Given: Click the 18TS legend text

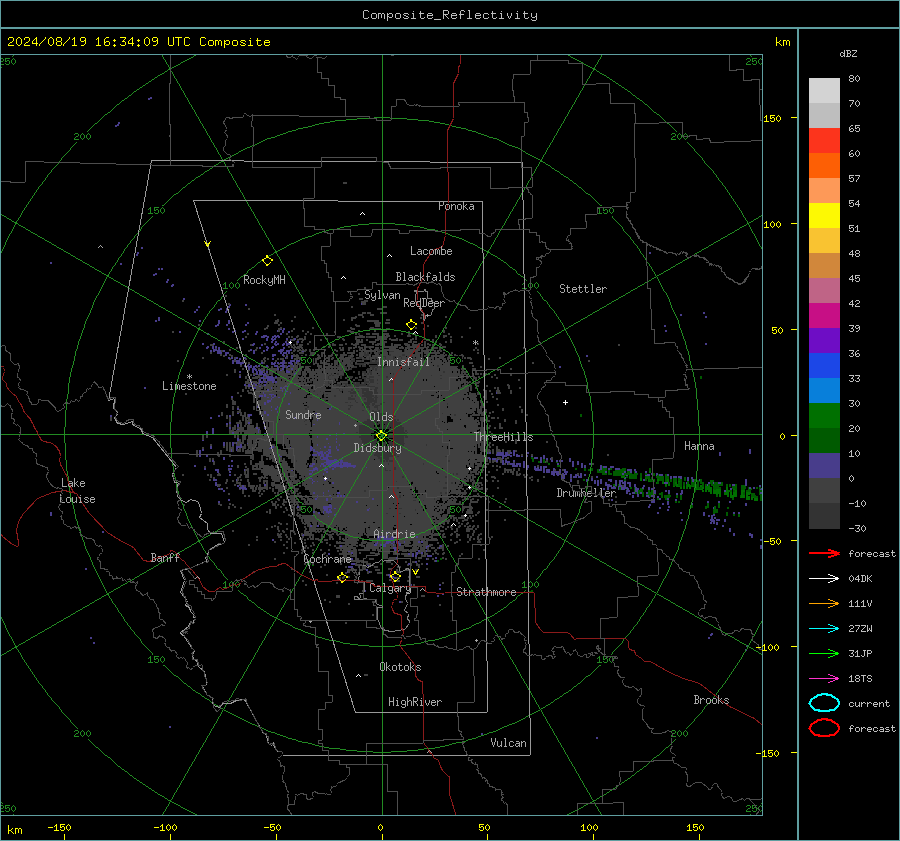Looking at the screenshot, I should point(860,679).
